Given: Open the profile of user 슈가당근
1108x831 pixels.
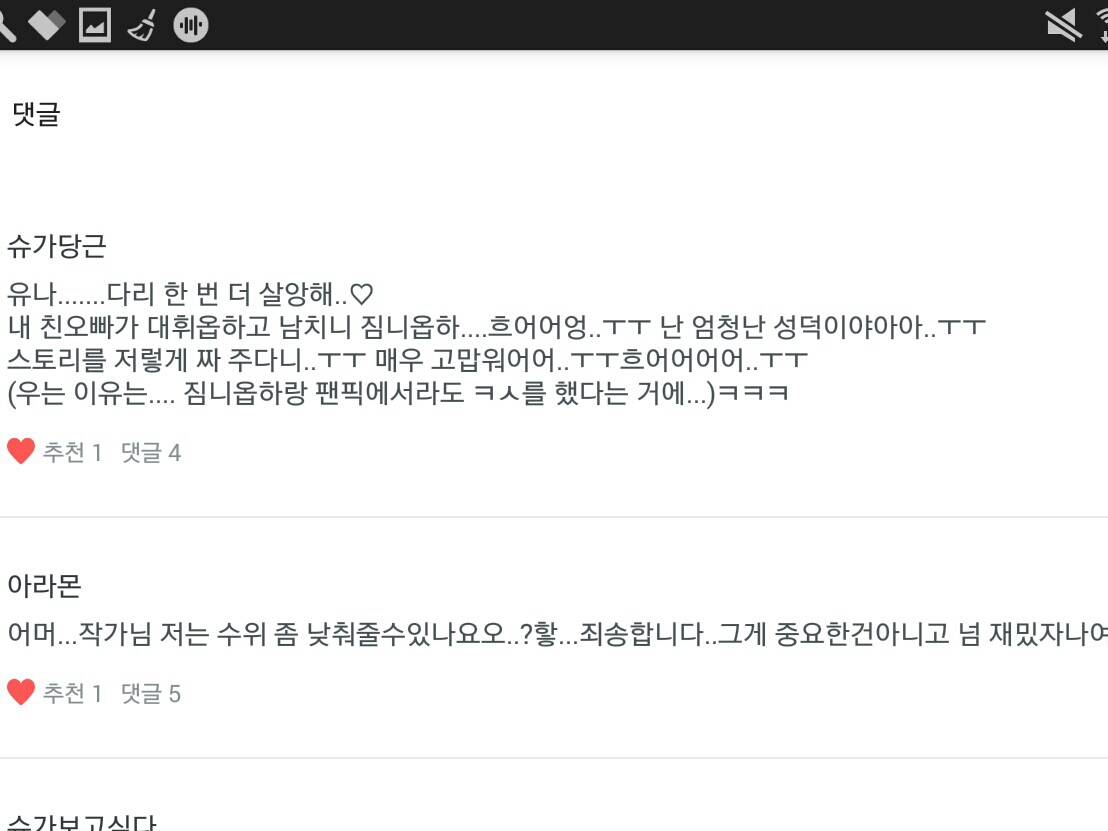Looking at the screenshot, I should click(57, 246).
